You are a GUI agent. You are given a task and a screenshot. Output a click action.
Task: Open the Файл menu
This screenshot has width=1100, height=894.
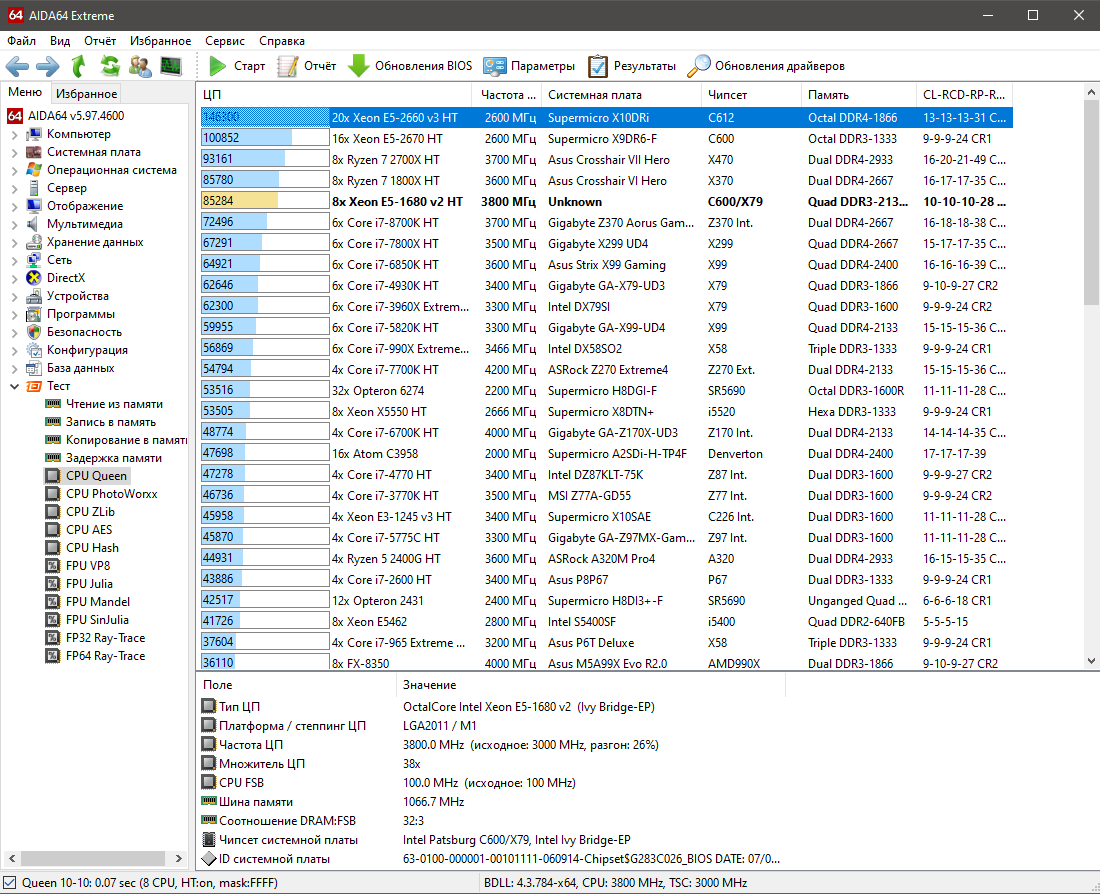pos(22,41)
